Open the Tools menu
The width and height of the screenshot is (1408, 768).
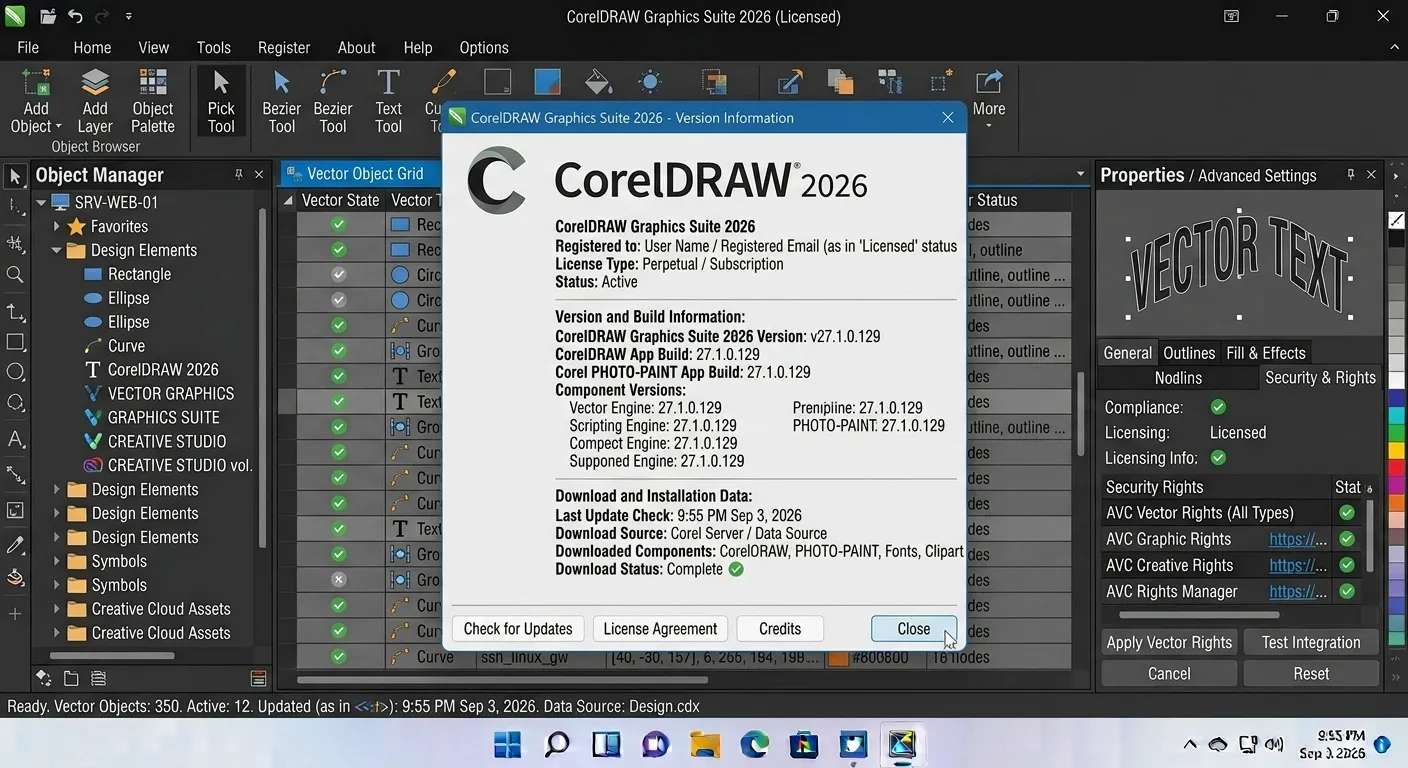213,47
